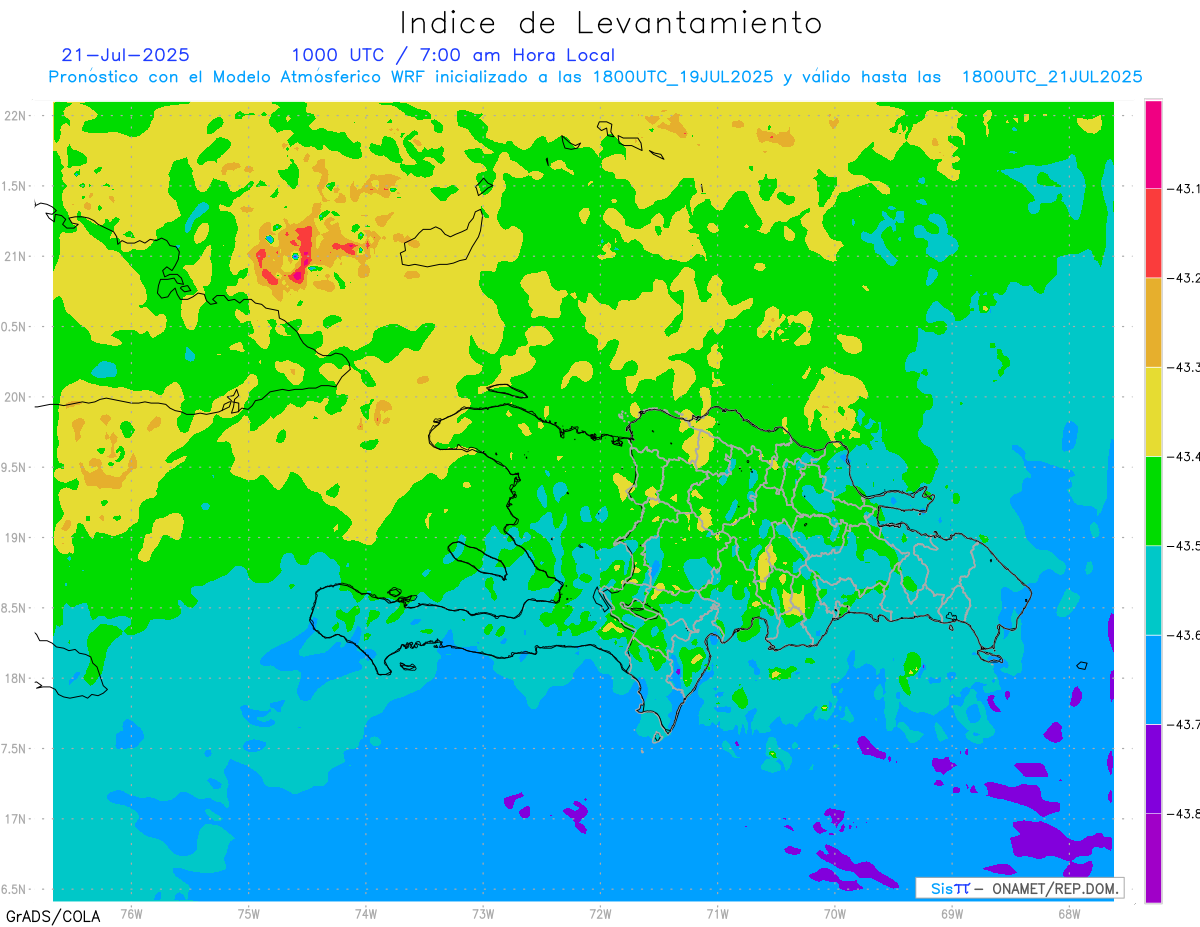Click the longitude label "75W"
1200x927 pixels.
(249, 913)
